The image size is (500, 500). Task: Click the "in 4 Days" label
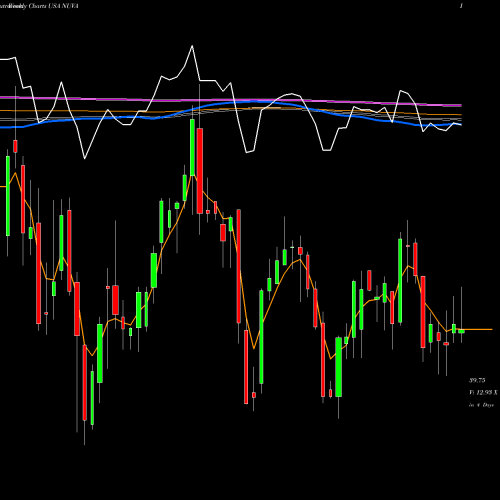[x=481, y=405]
